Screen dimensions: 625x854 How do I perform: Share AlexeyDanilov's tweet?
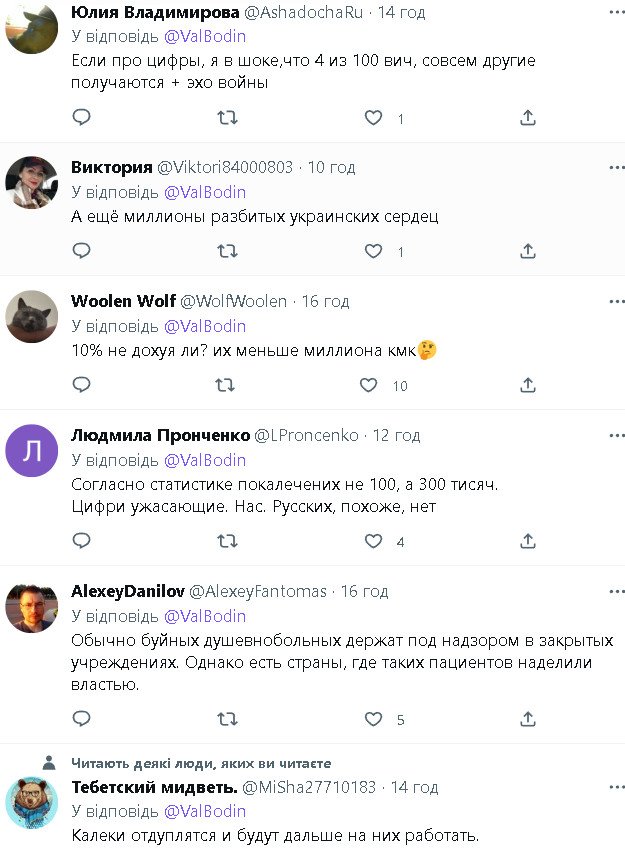pyautogui.click(x=528, y=718)
